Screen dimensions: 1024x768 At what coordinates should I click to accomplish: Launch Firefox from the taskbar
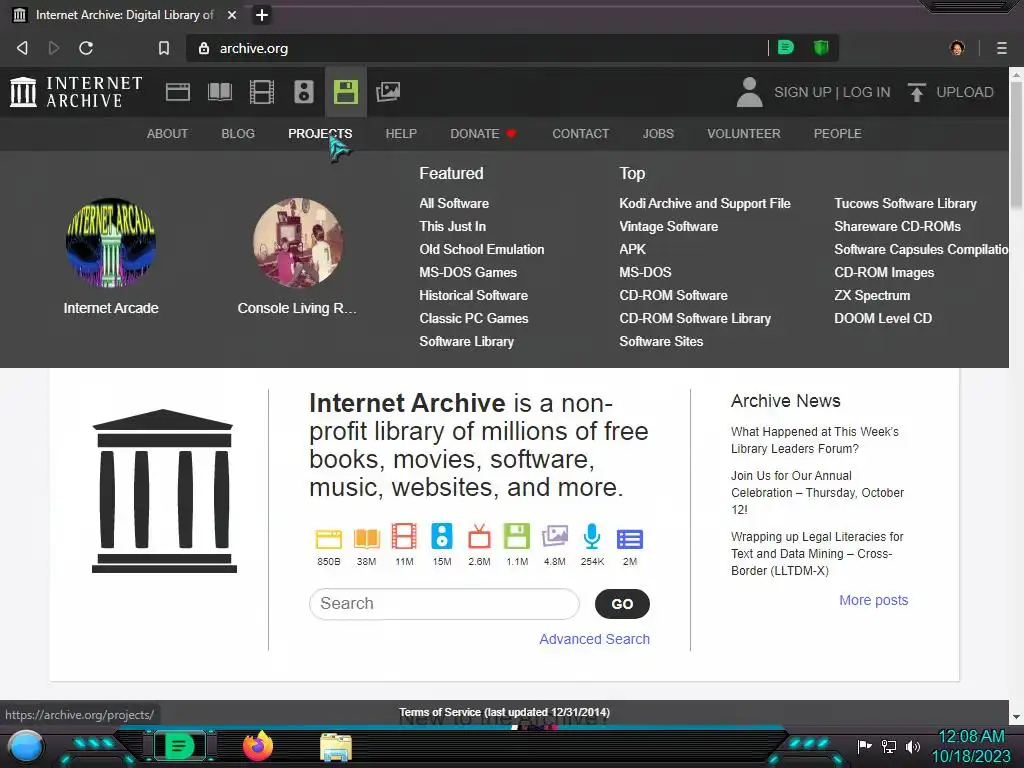pyautogui.click(x=257, y=746)
